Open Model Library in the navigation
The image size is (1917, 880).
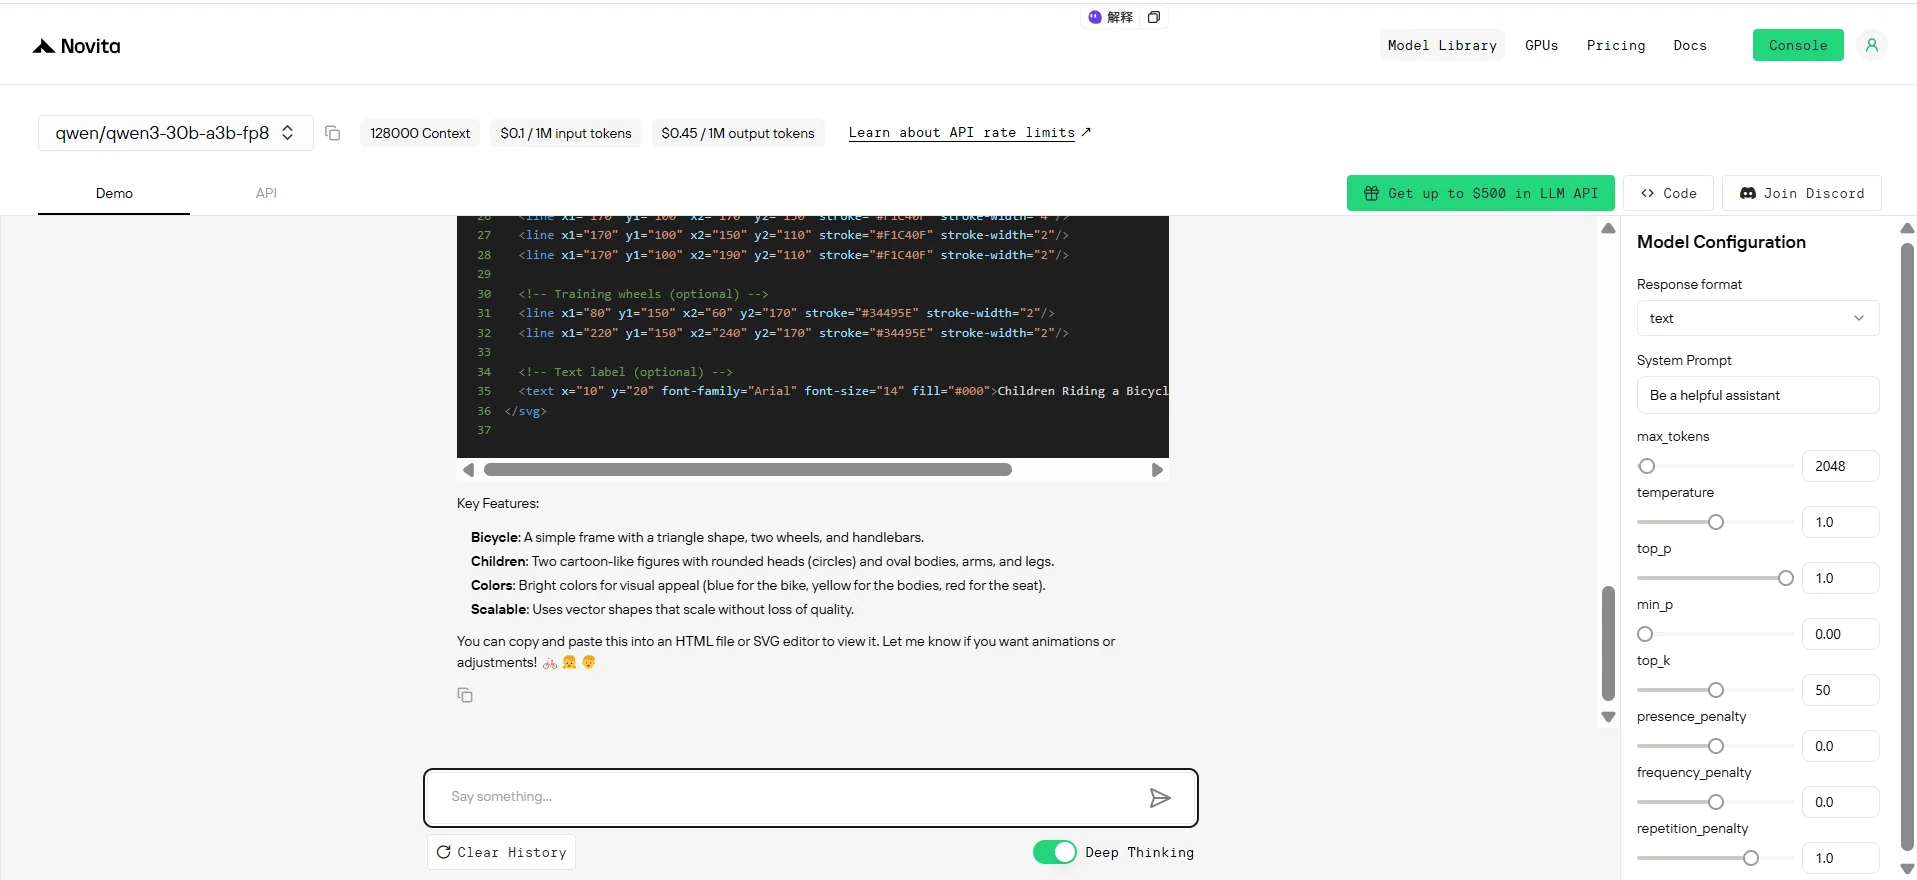click(x=1442, y=45)
